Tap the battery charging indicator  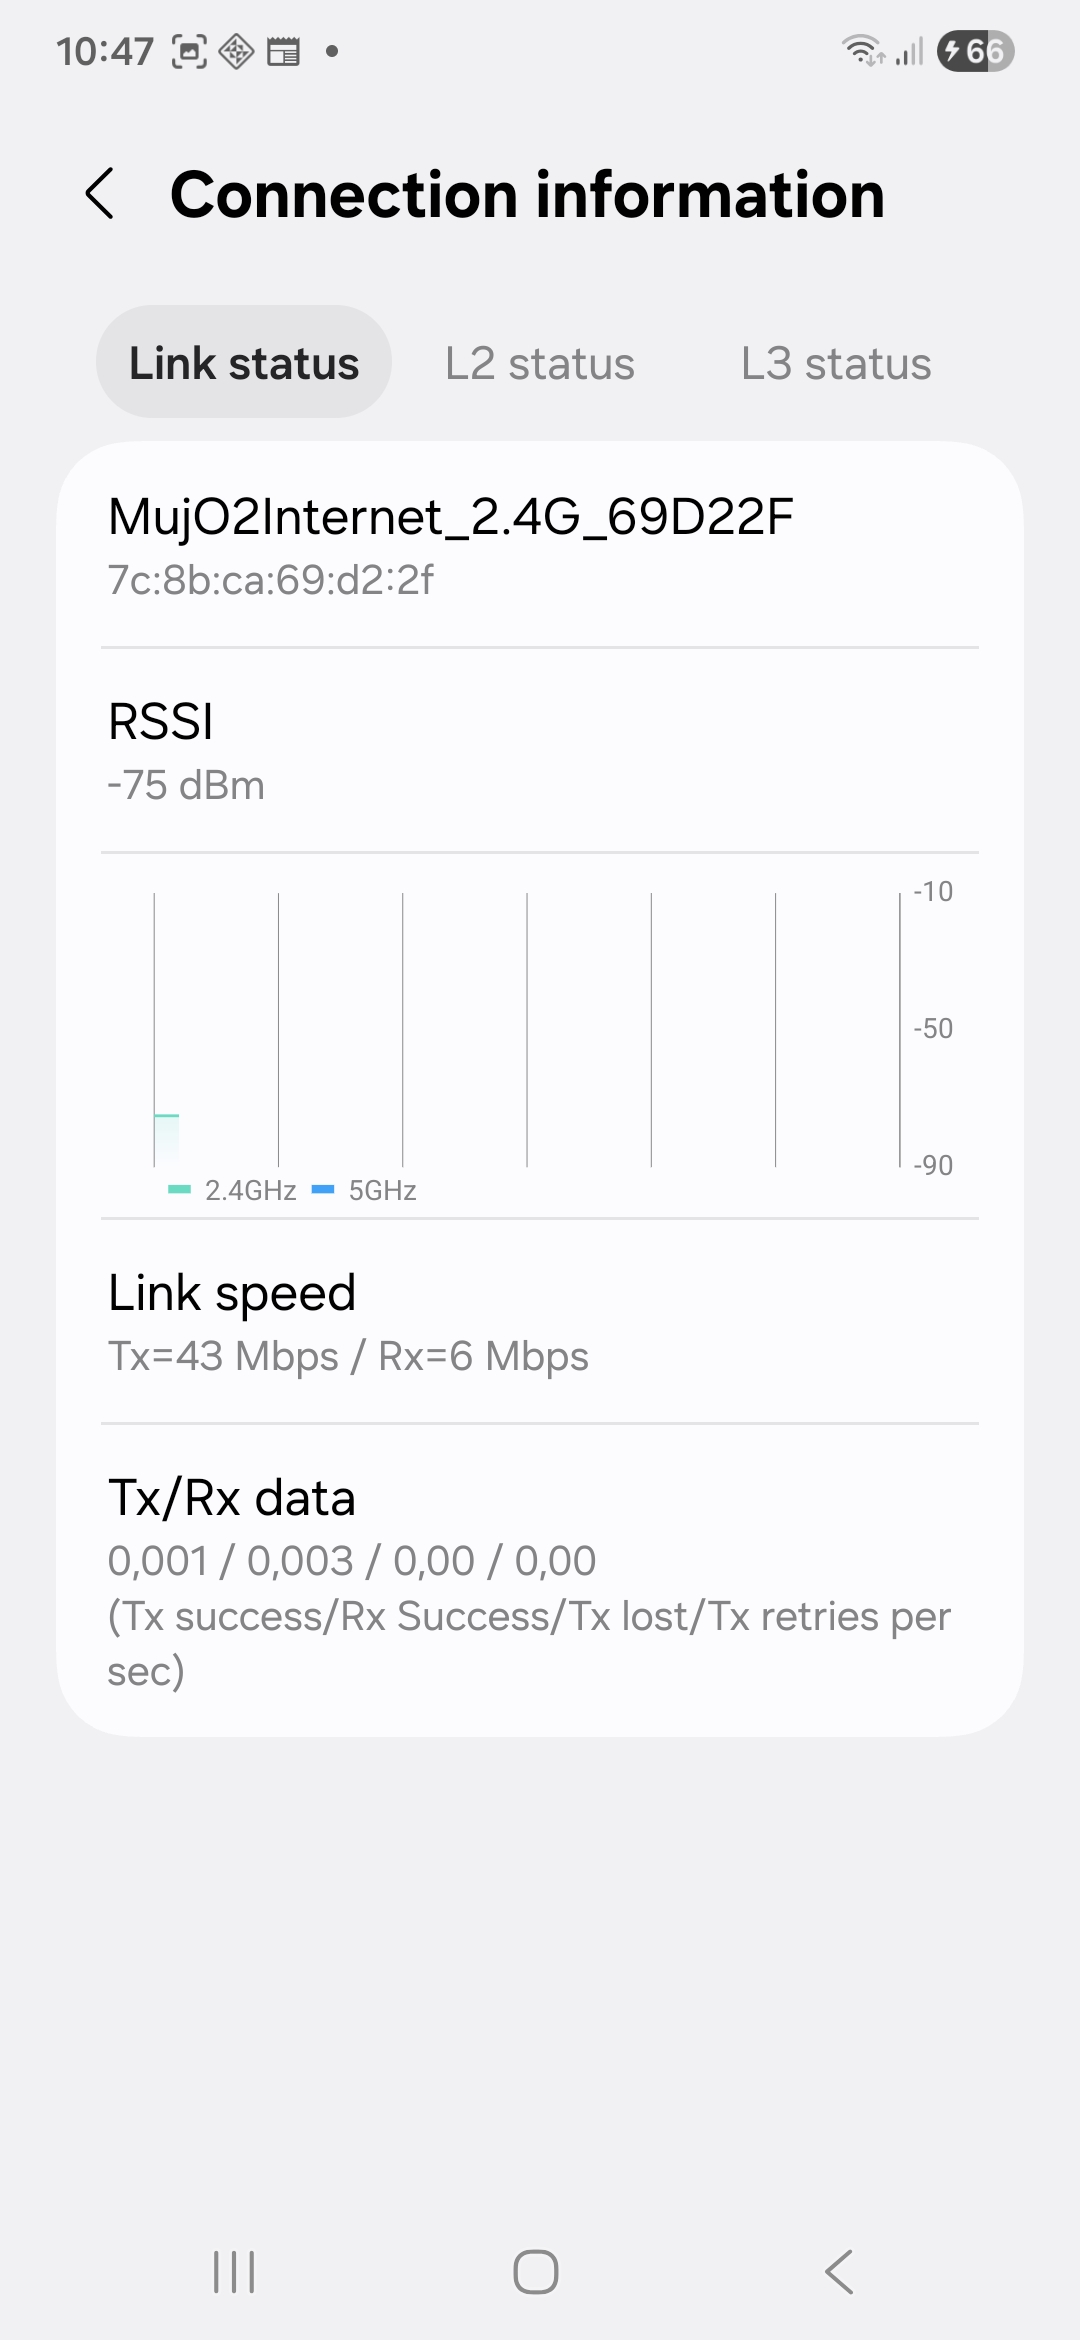pyautogui.click(x=975, y=51)
